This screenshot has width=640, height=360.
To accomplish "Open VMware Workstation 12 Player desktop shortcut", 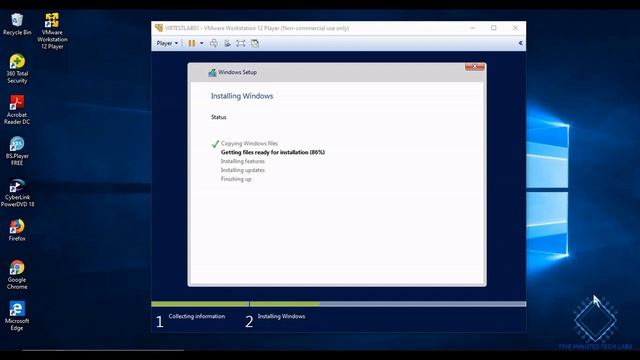I will pyautogui.click(x=52, y=31).
